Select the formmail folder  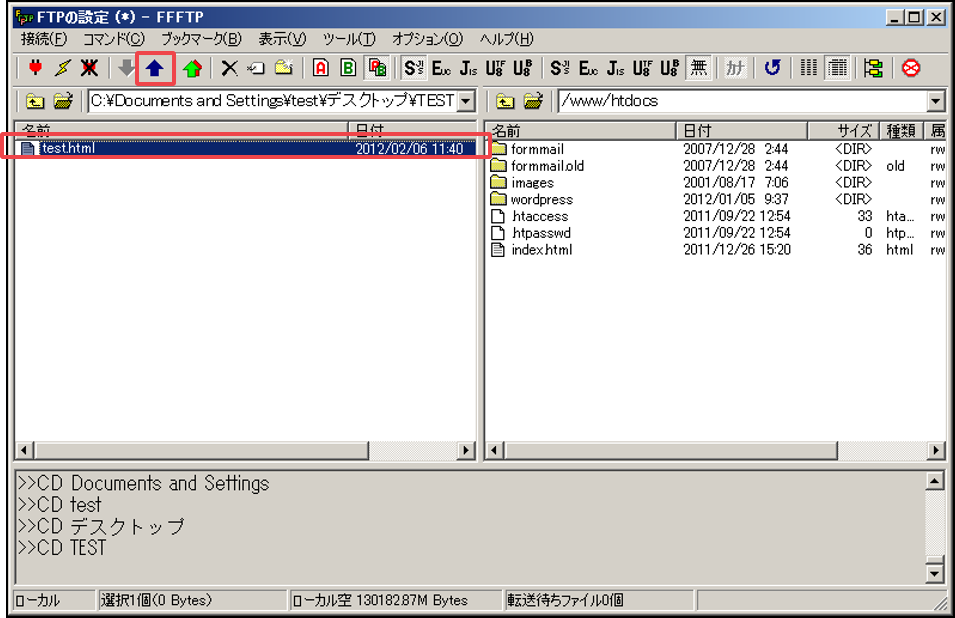(x=537, y=149)
